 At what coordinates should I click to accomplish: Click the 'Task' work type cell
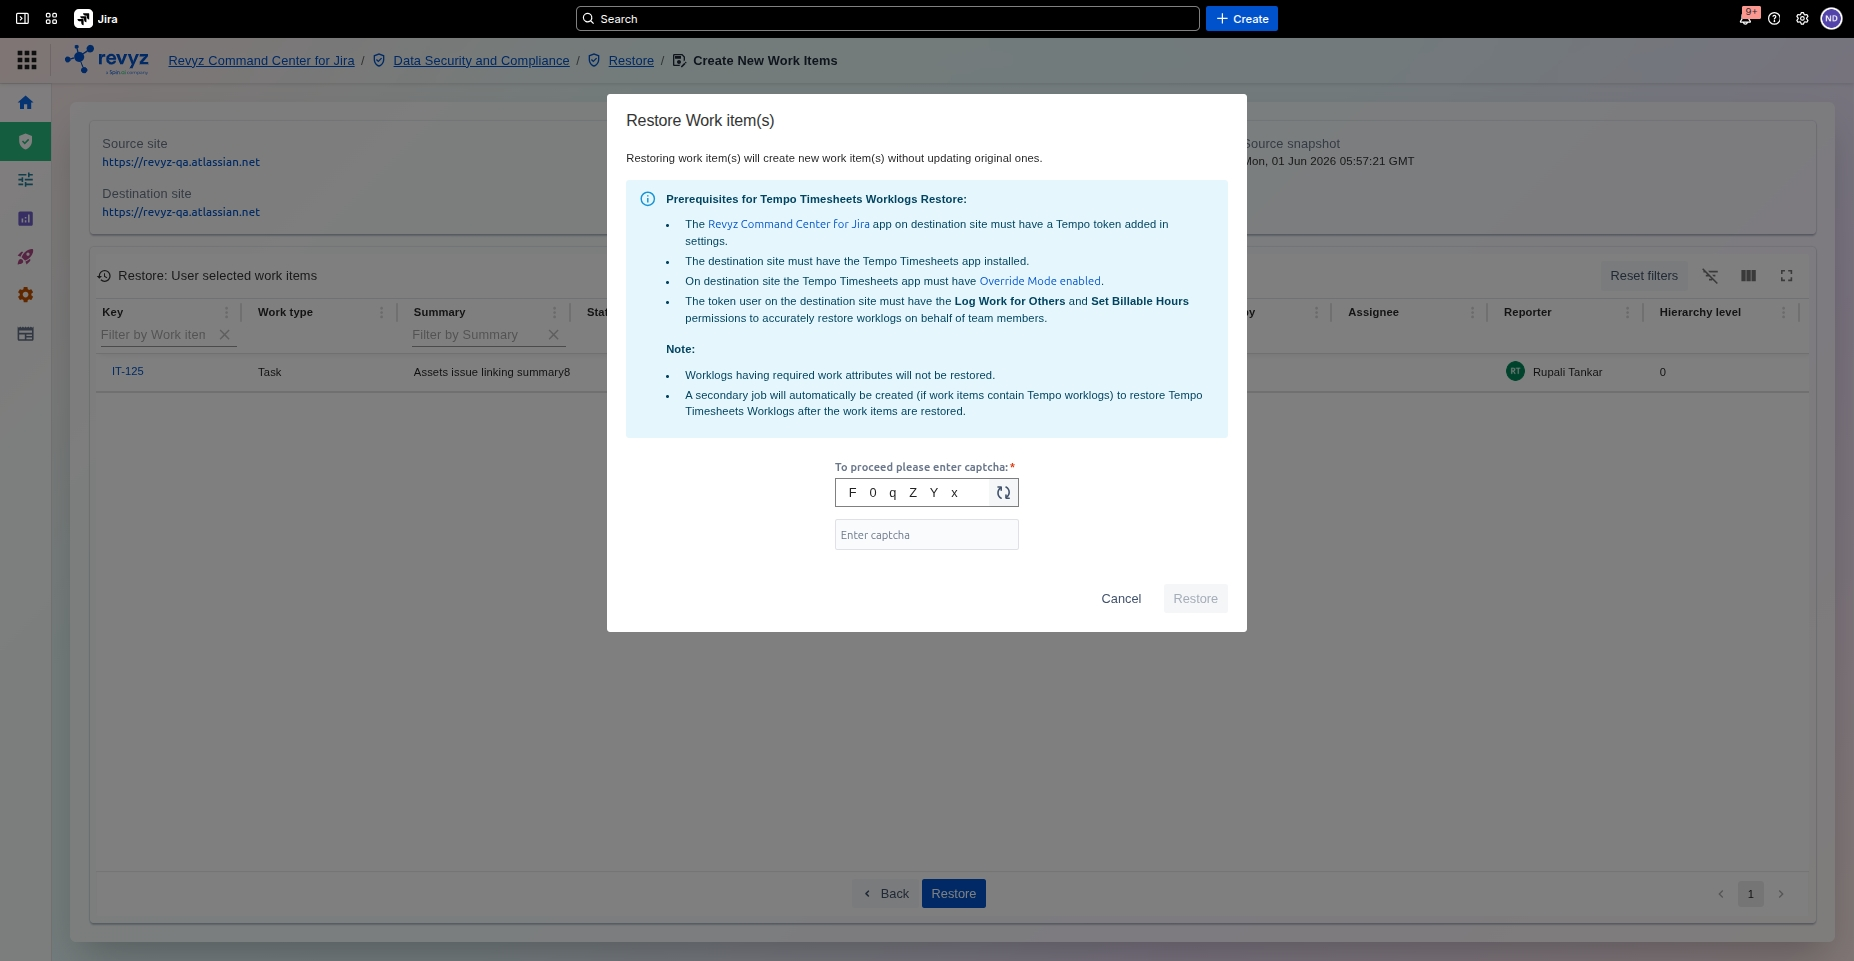270,372
